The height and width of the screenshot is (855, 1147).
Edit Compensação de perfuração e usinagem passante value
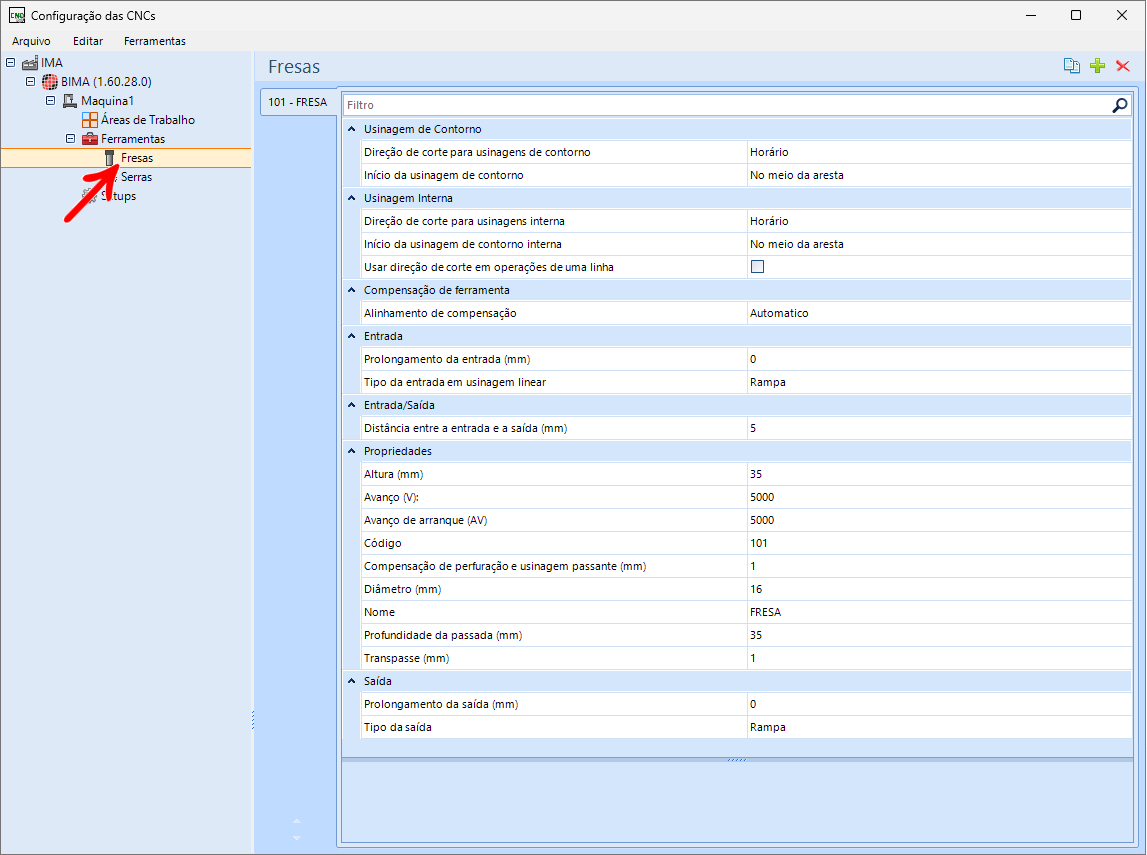point(939,566)
